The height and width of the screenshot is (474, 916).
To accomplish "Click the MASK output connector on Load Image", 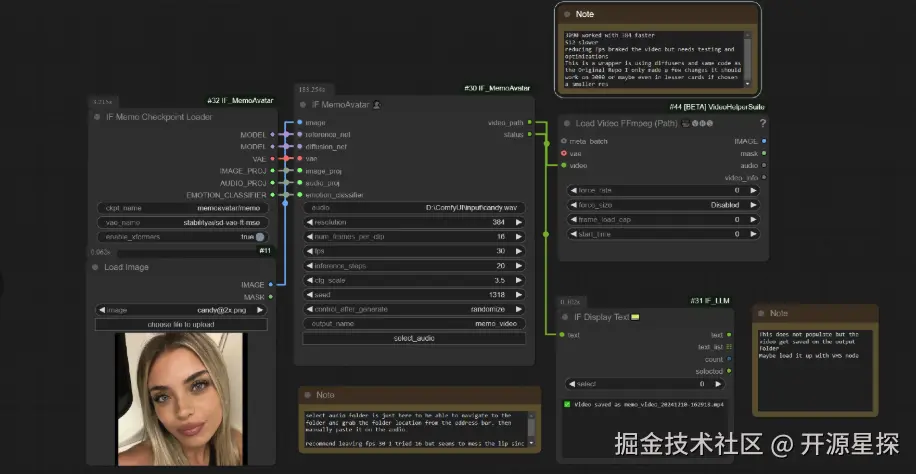I will [x=270, y=297].
